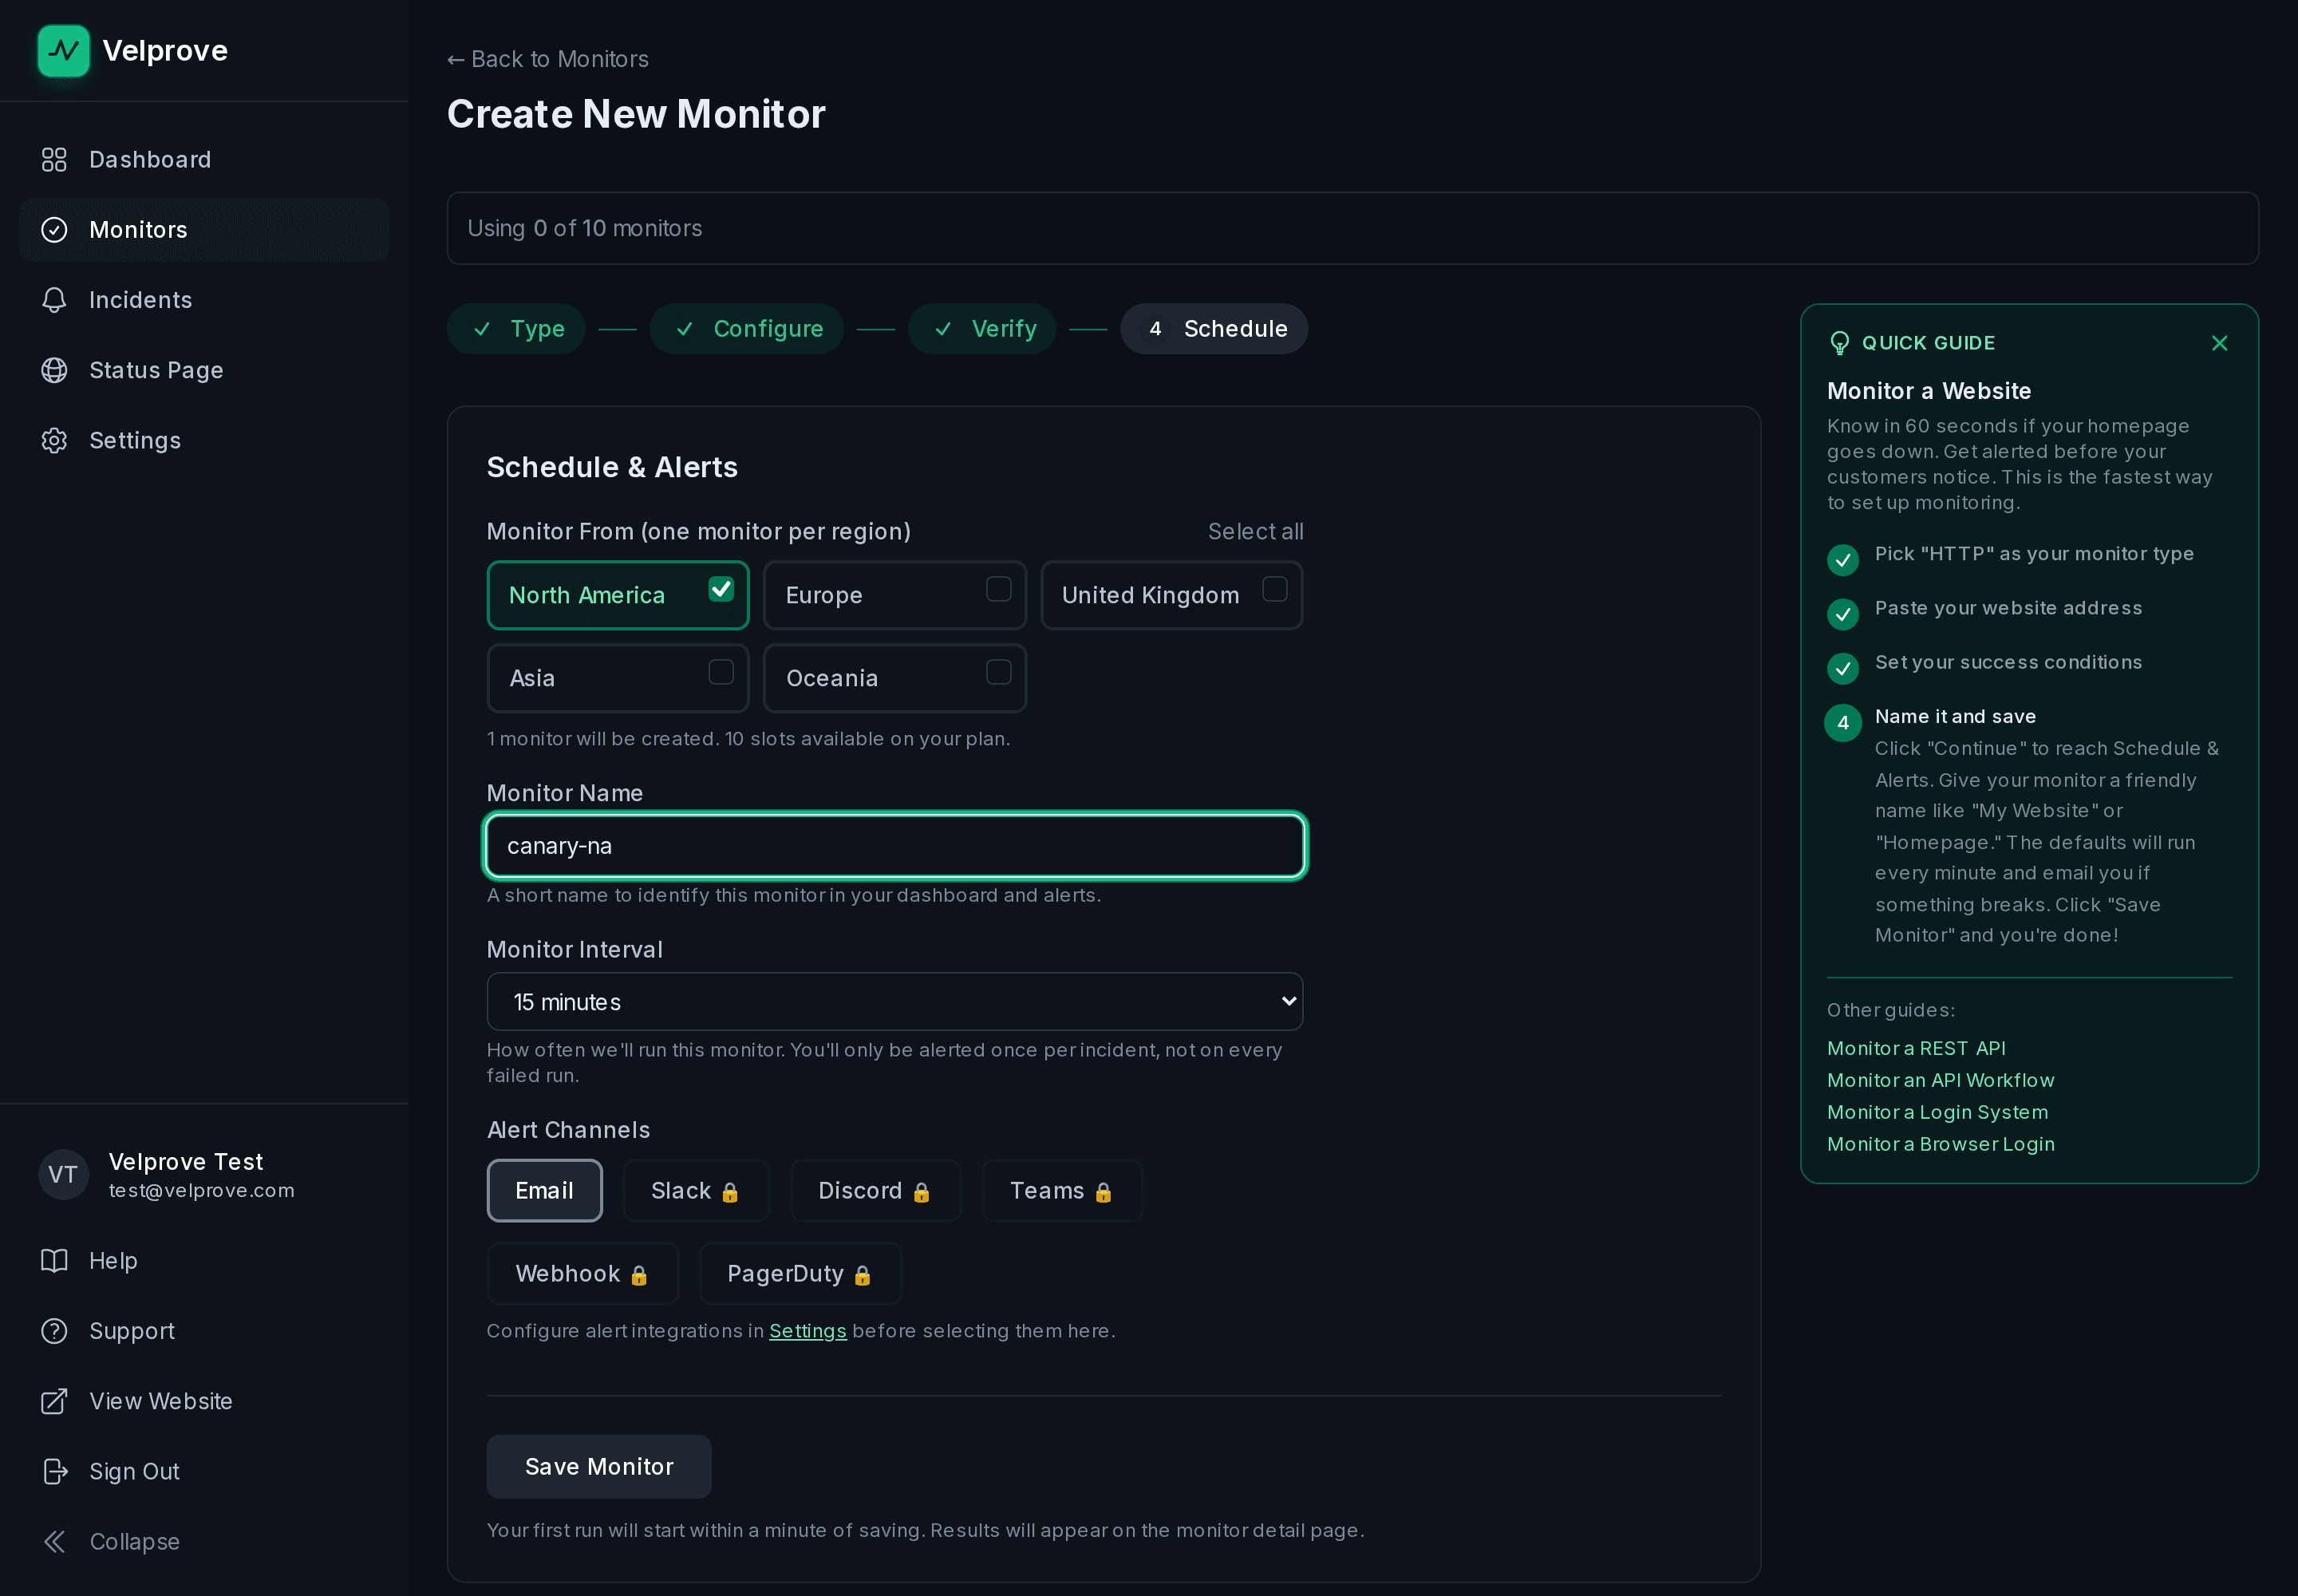Toggle the PagerDuty alert channel

(800, 1273)
